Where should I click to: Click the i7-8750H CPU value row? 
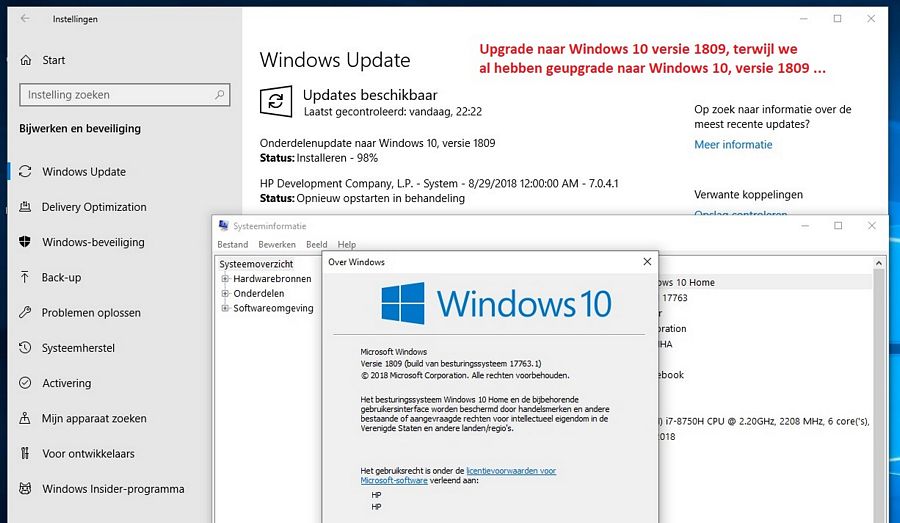click(764, 421)
